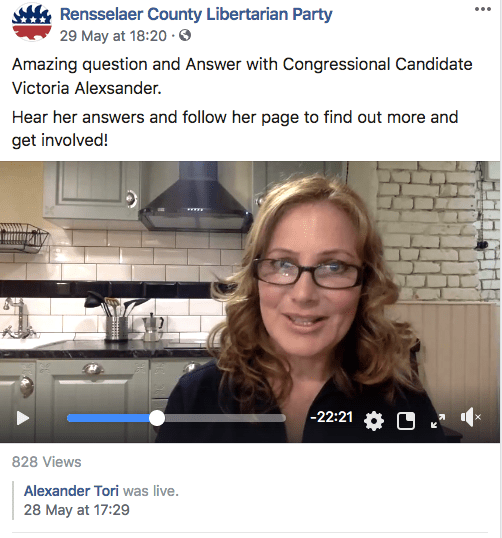Open the post timestamp 29 May at 18:20

[113, 36]
